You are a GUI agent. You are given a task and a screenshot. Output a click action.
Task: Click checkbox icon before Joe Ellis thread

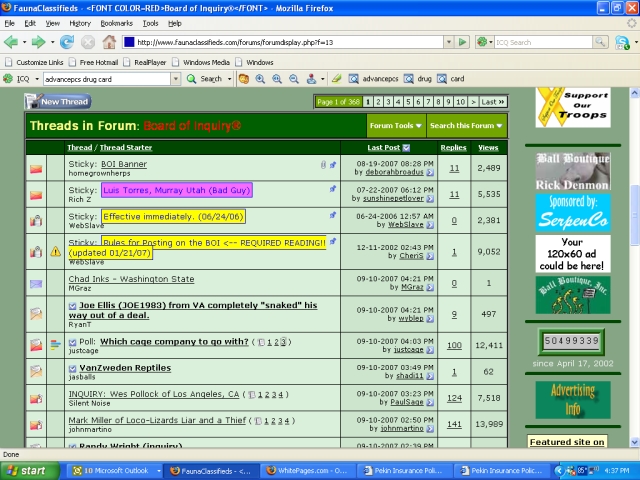[x=72, y=306]
